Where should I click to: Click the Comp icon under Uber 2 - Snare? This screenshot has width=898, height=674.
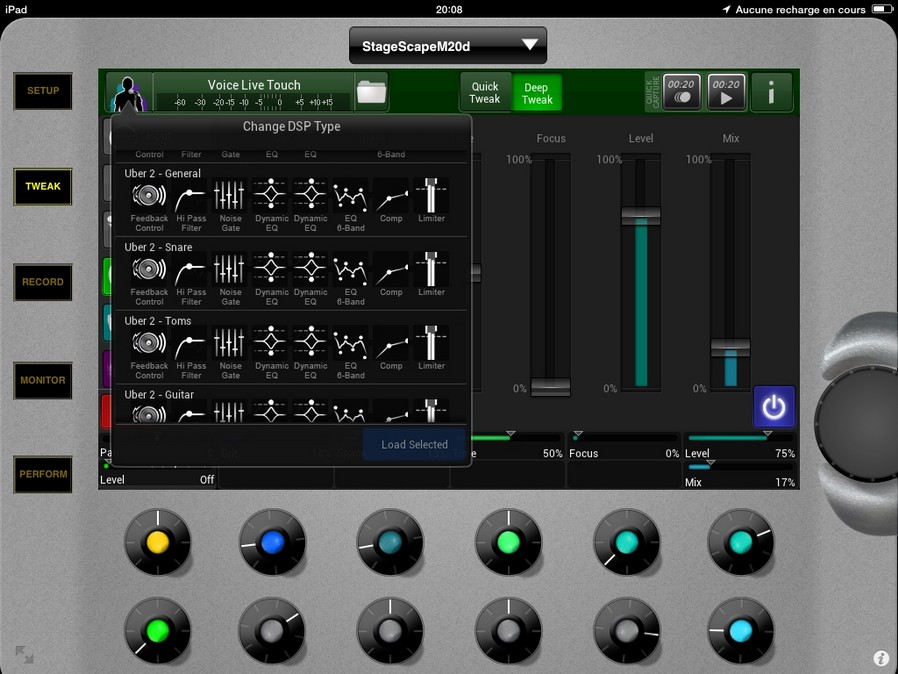[391, 269]
